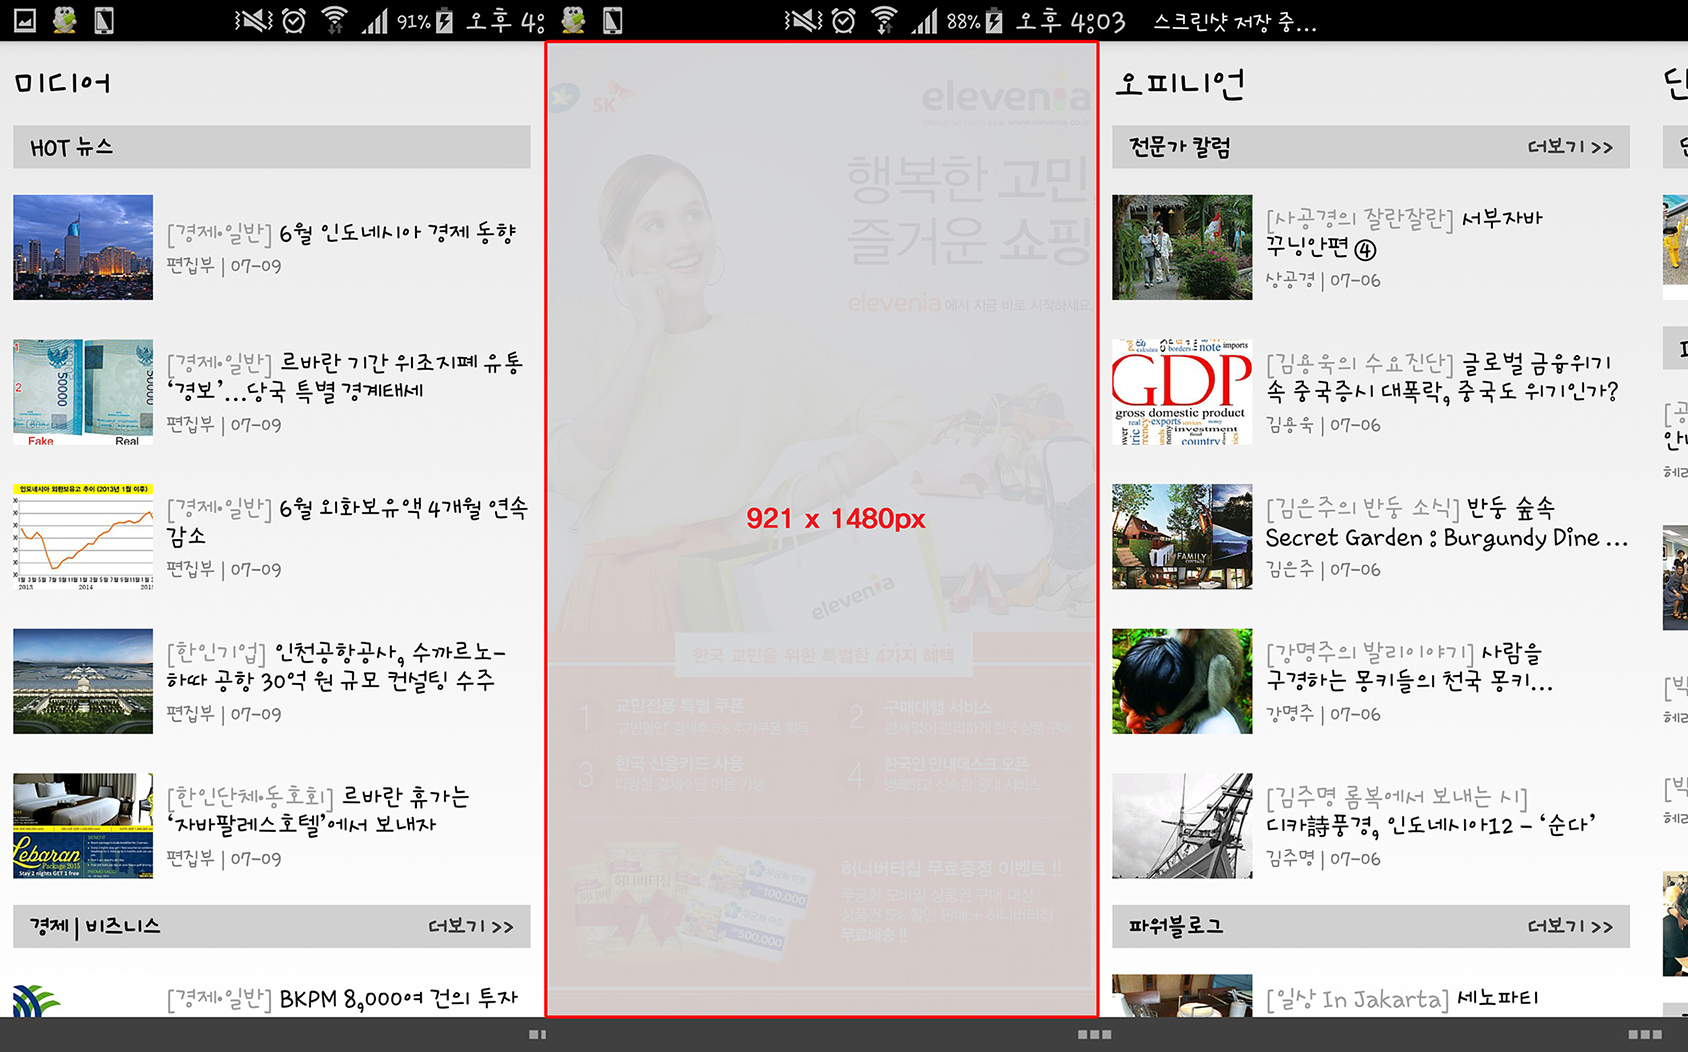Select the HOT 뉴스 section header
This screenshot has height=1052, width=1688.
click(272, 147)
